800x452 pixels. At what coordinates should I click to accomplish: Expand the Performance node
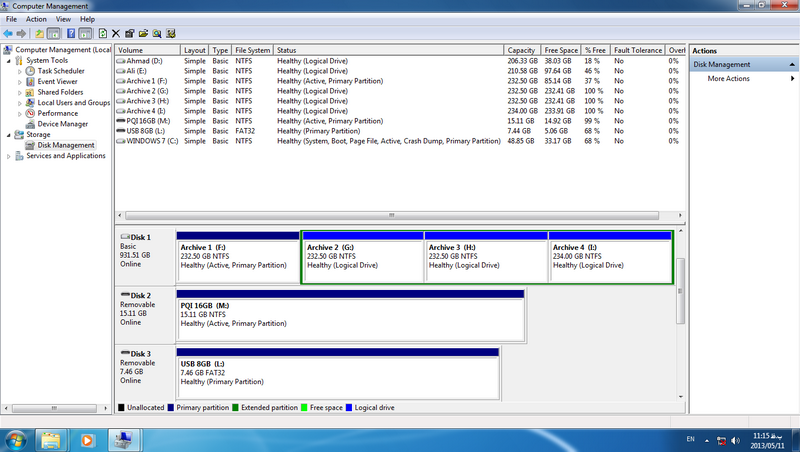20,114
